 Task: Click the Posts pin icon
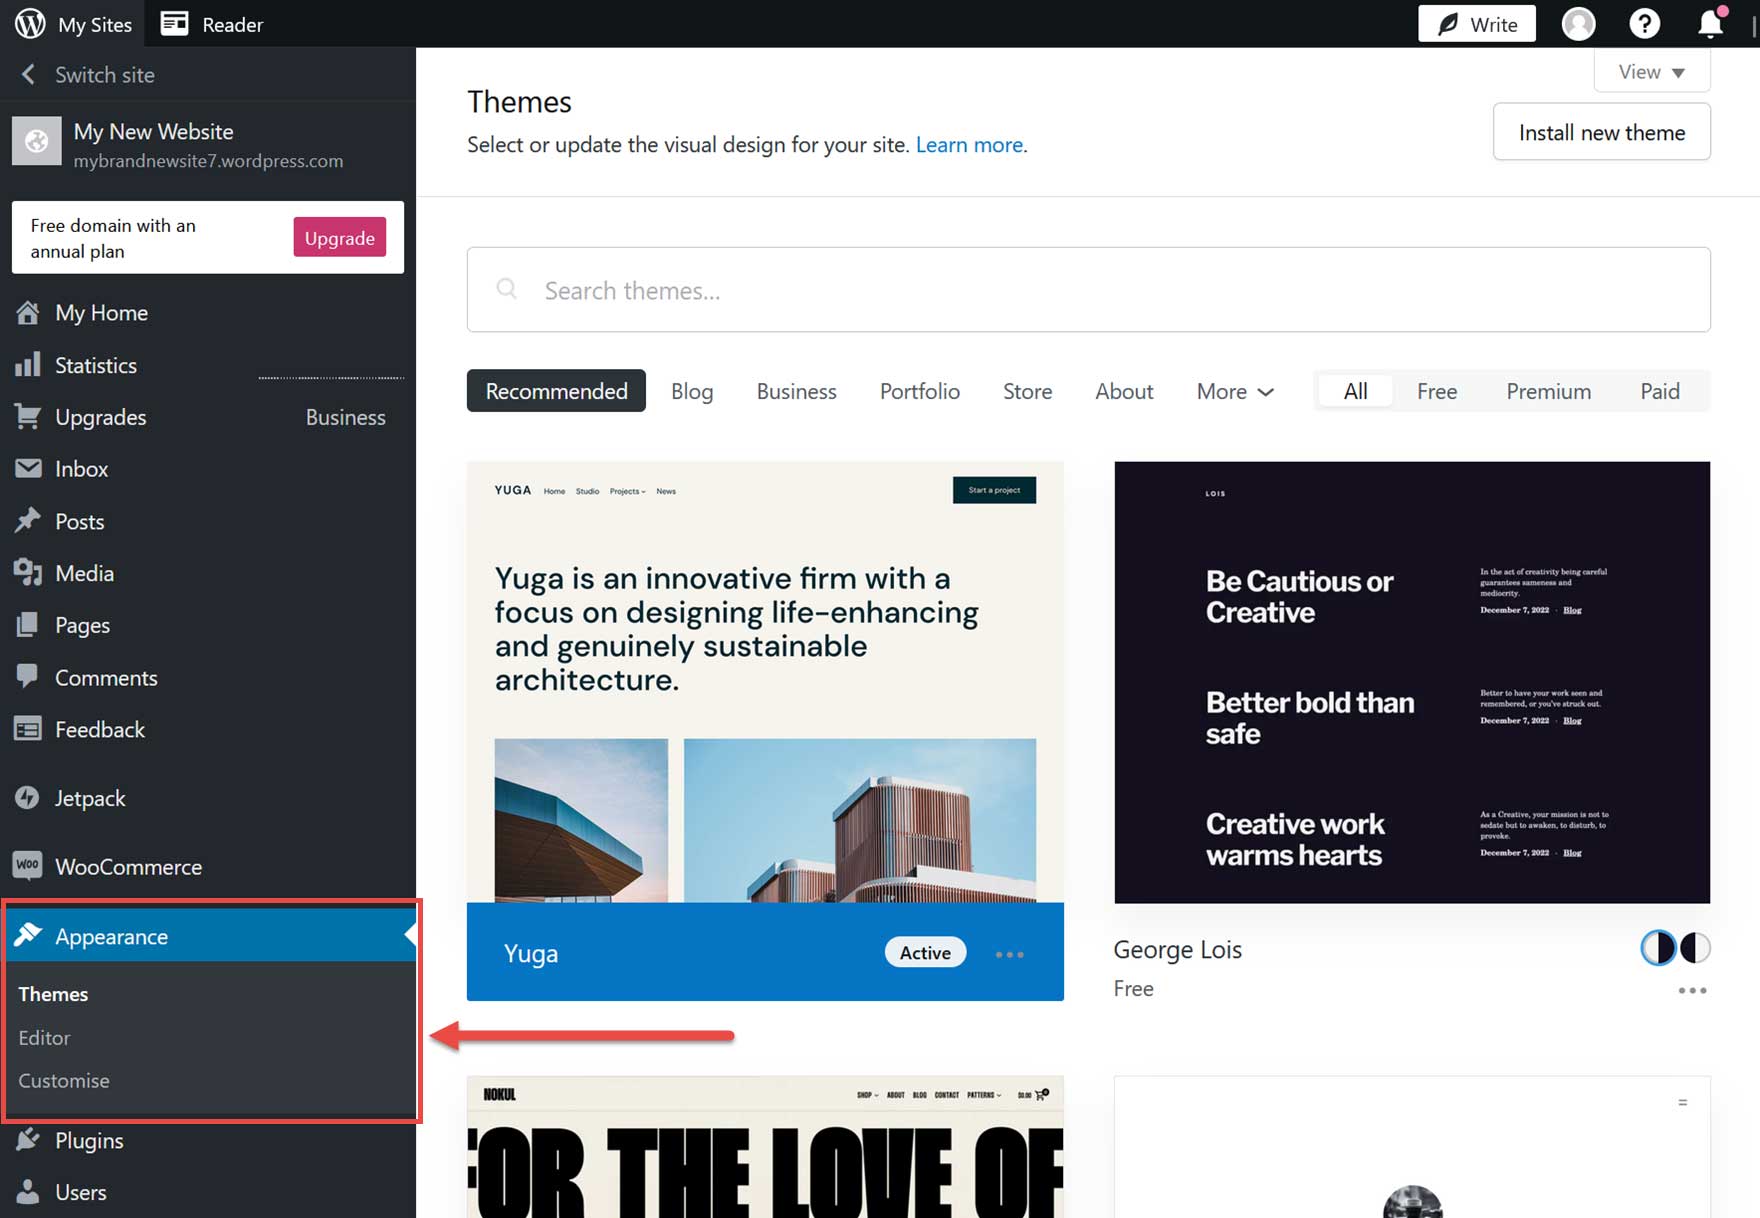click(x=28, y=520)
